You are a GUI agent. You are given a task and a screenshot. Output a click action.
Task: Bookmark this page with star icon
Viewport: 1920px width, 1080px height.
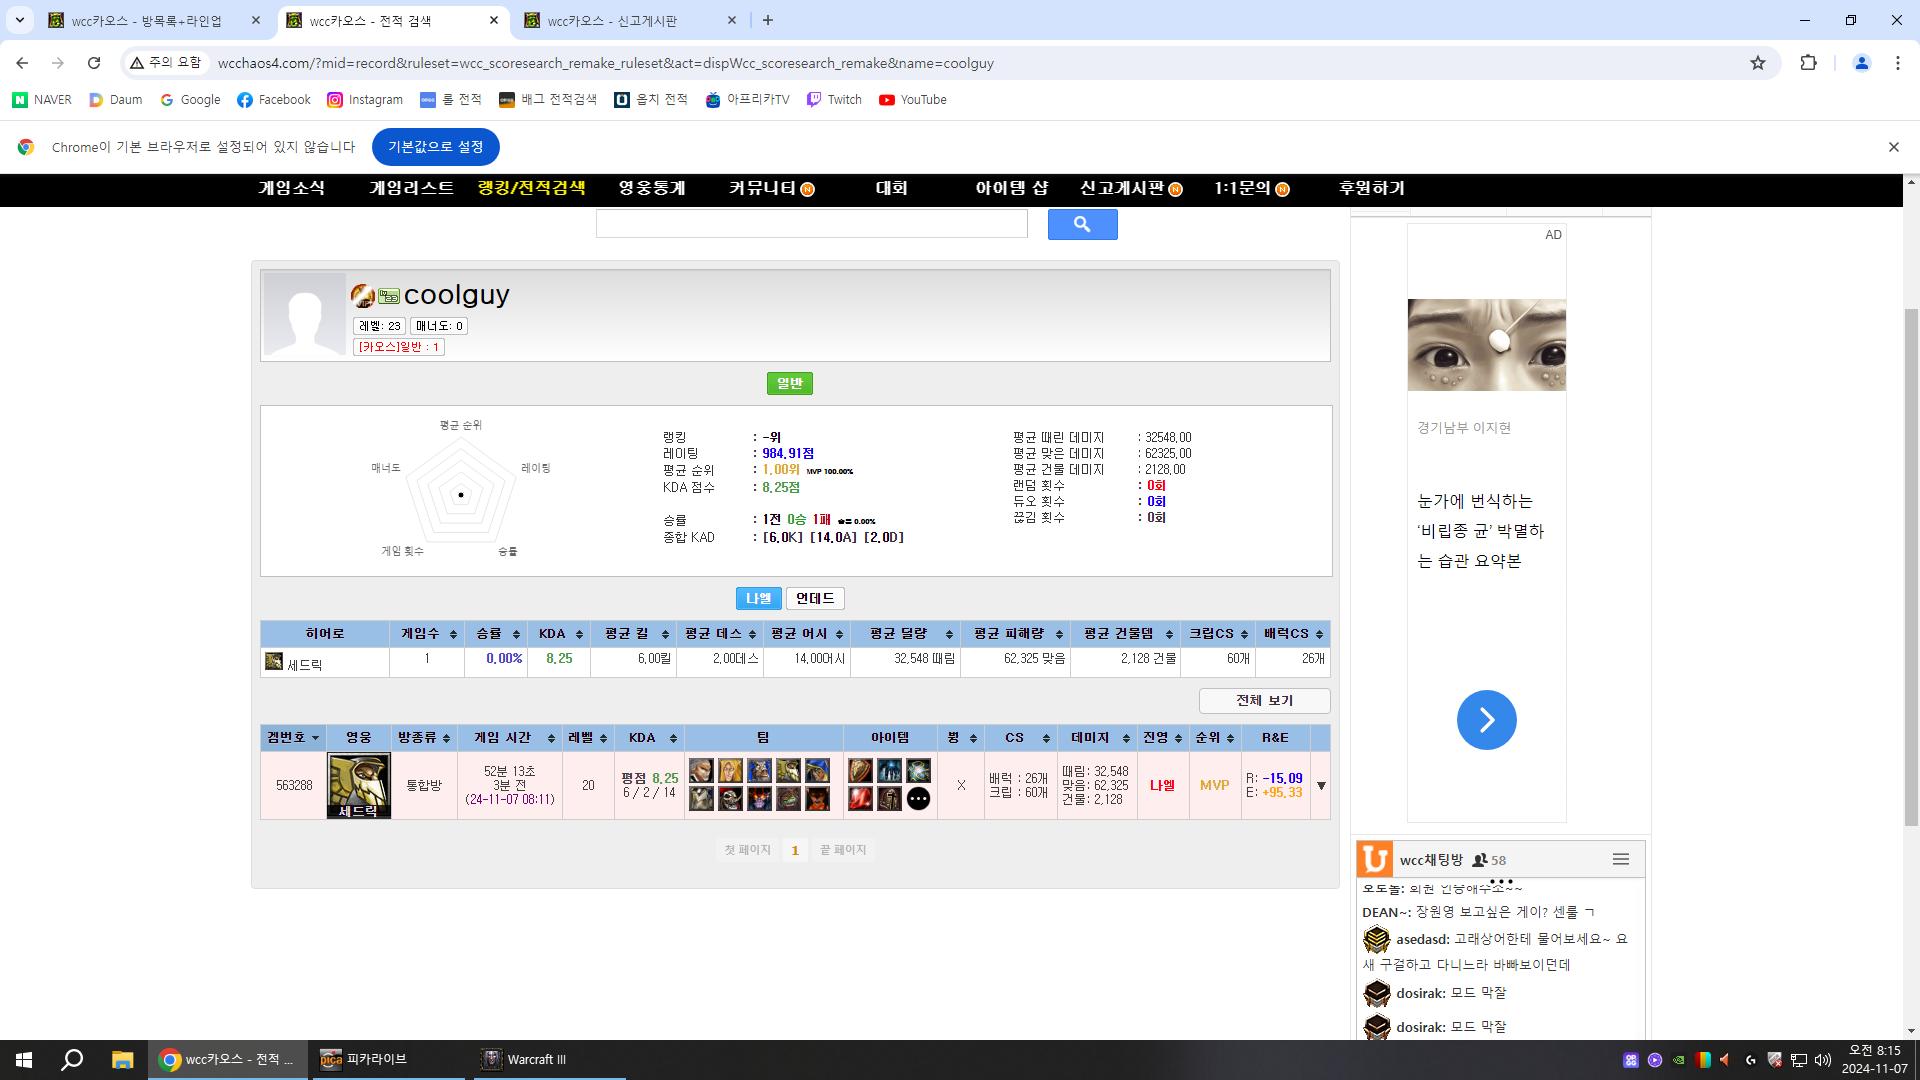pos(1758,63)
